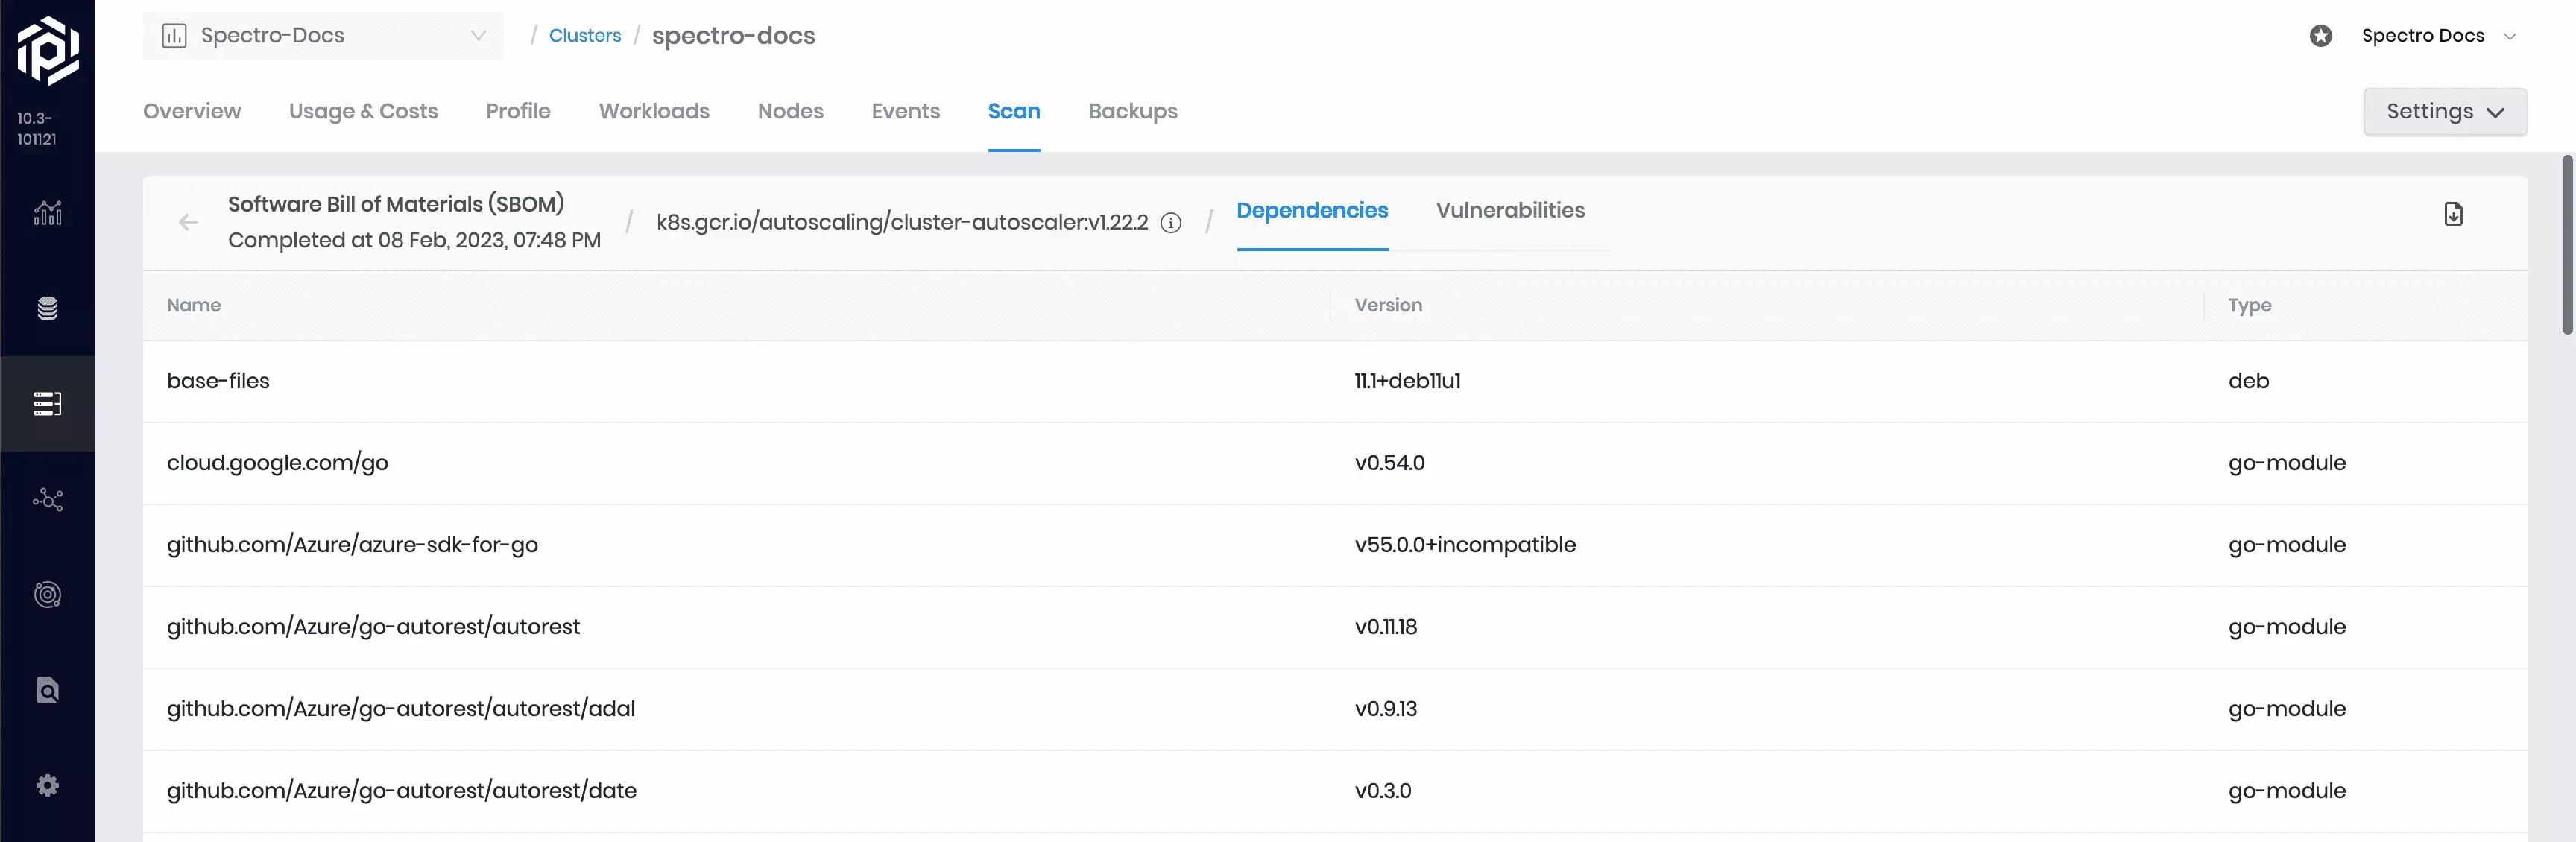Image resolution: width=2576 pixels, height=842 pixels.
Task: Select the Scan tab
Action: tap(1014, 110)
